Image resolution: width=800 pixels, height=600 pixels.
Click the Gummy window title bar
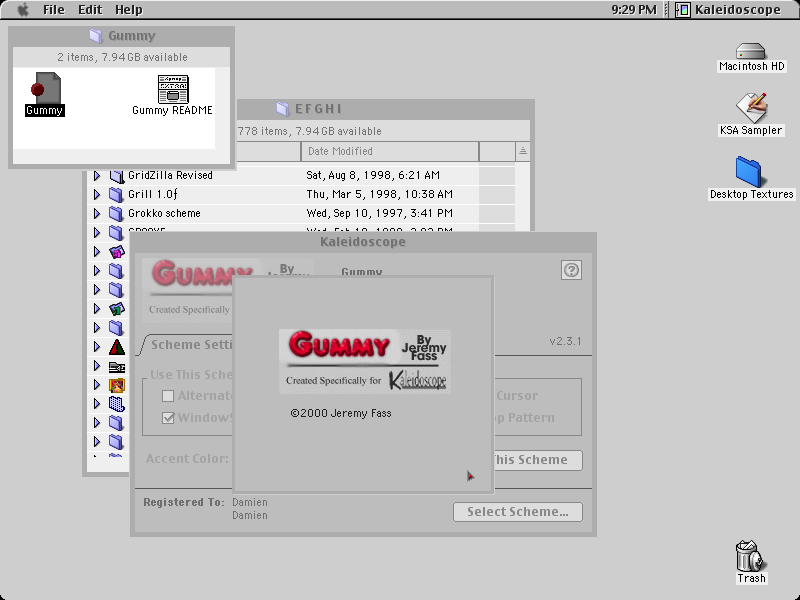tap(121, 36)
